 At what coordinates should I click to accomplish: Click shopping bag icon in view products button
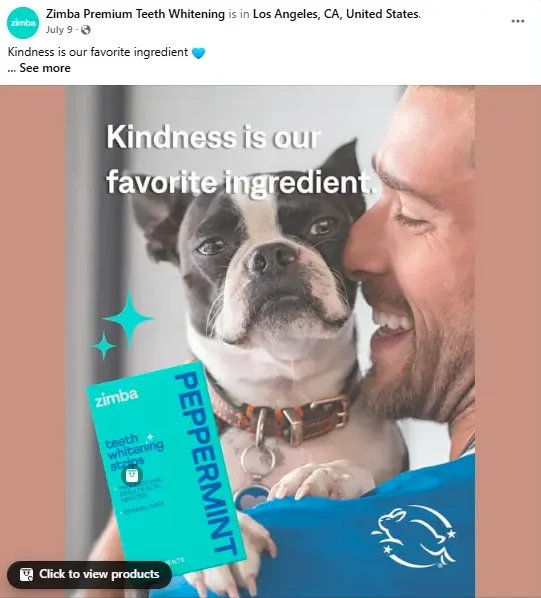pyautogui.click(x=26, y=574)
